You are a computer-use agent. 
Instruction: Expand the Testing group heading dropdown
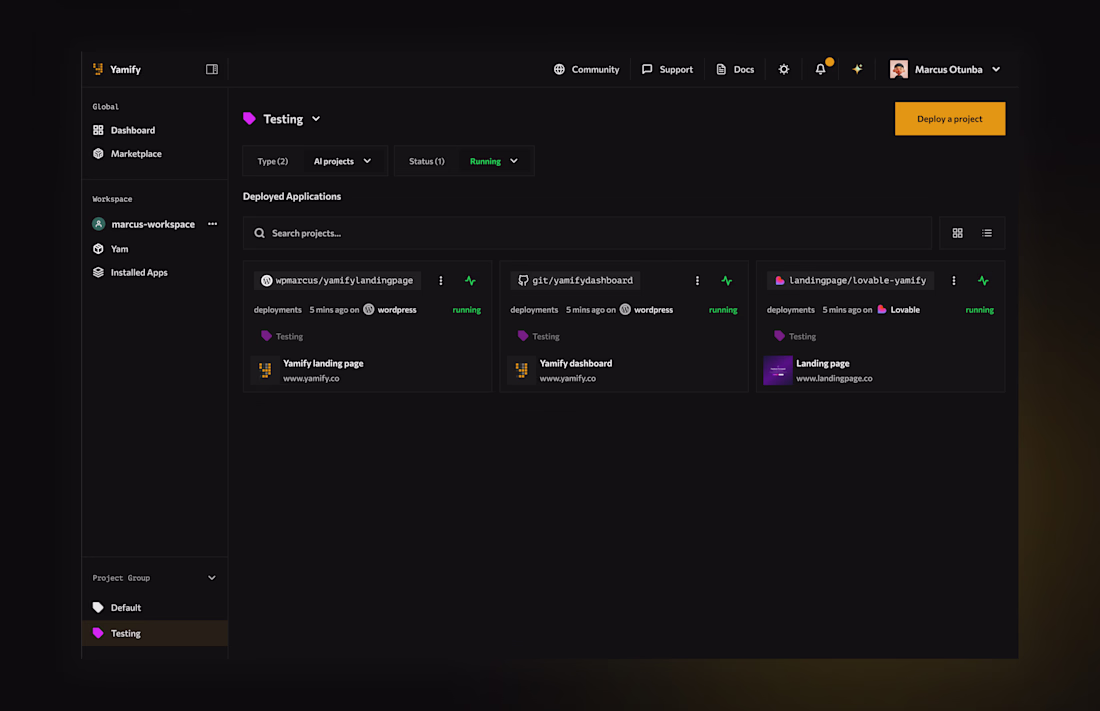click(316, 119)
